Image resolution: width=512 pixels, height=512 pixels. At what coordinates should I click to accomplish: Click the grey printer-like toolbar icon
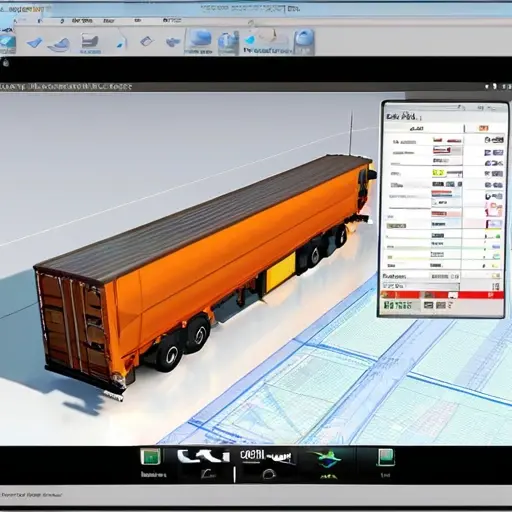click(x=90, y=41)
